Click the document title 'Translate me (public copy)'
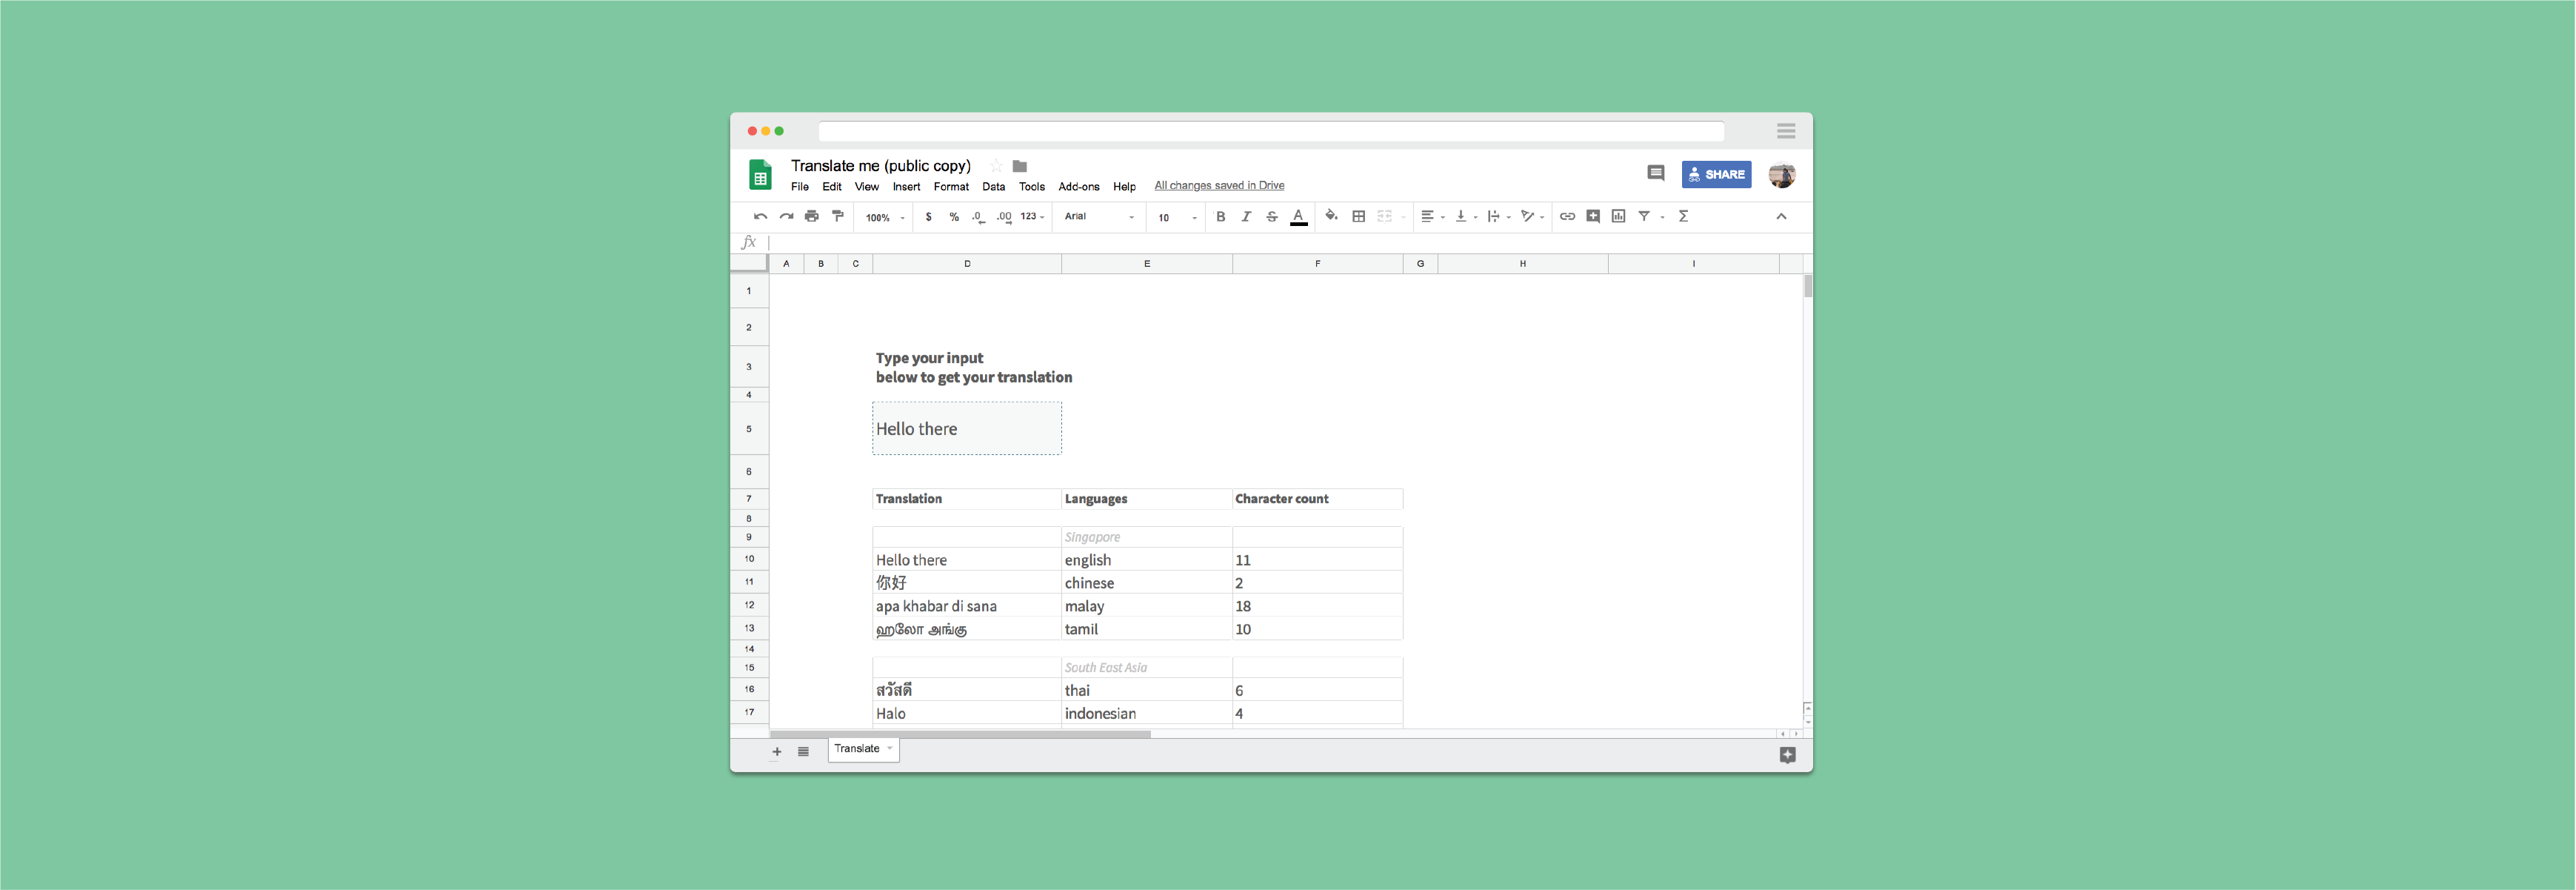This screenshot has width=2576, height=890. coord(881,166)
